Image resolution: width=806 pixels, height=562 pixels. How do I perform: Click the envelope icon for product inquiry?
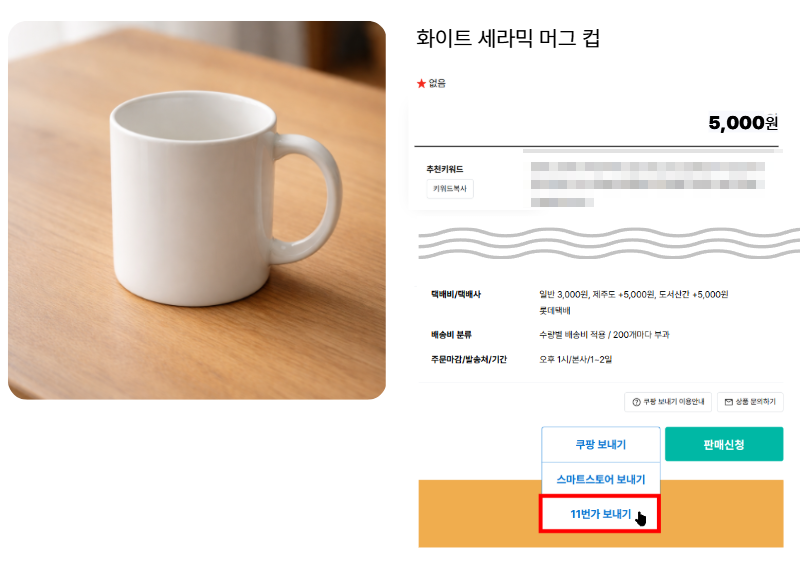click(728, 402)
